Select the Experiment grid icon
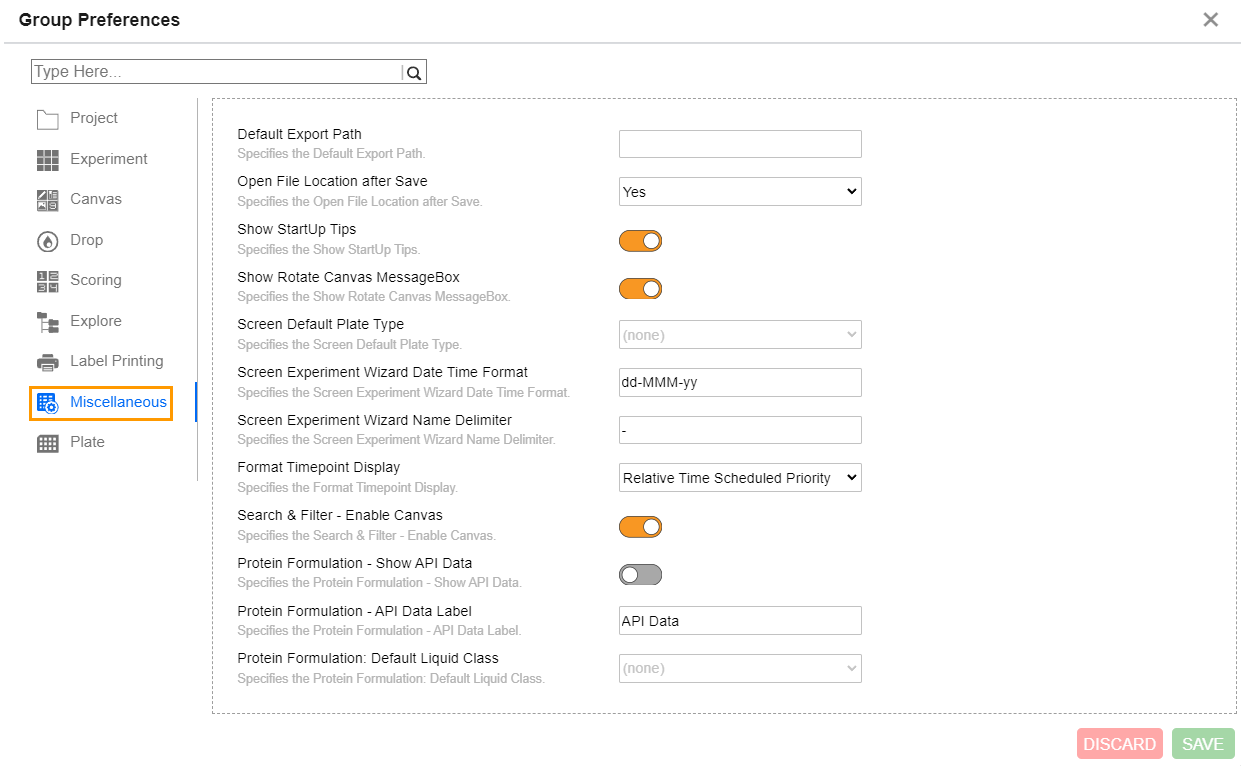The image size is (1241, 766). coord(48,160)
